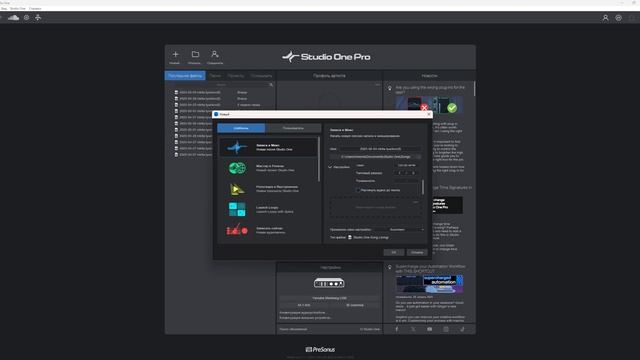Click the template list scrollbar

pos(319,159)
